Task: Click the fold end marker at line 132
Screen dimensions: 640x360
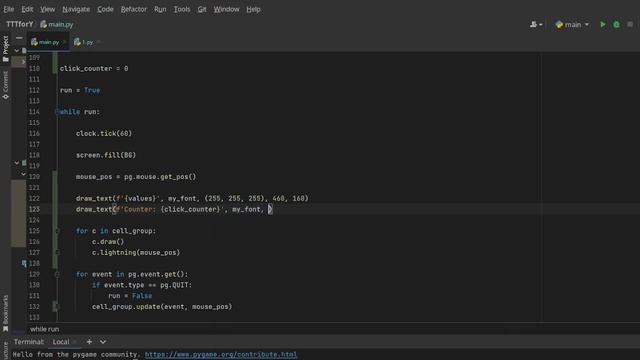Action: pos(57,307)
